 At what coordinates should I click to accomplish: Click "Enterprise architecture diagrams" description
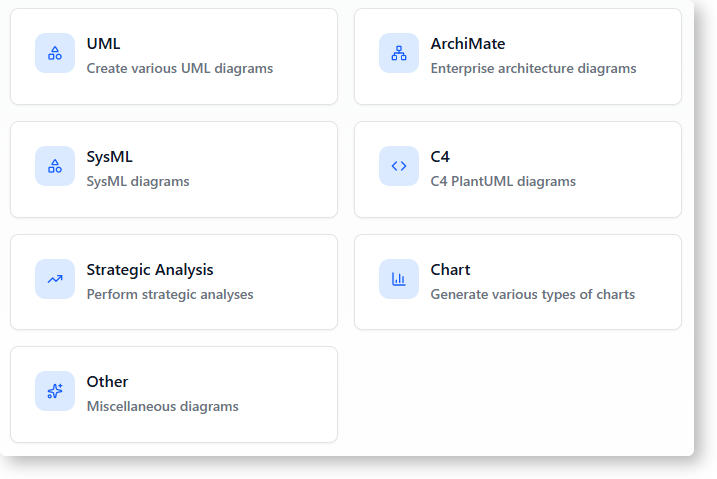point(533,69)
